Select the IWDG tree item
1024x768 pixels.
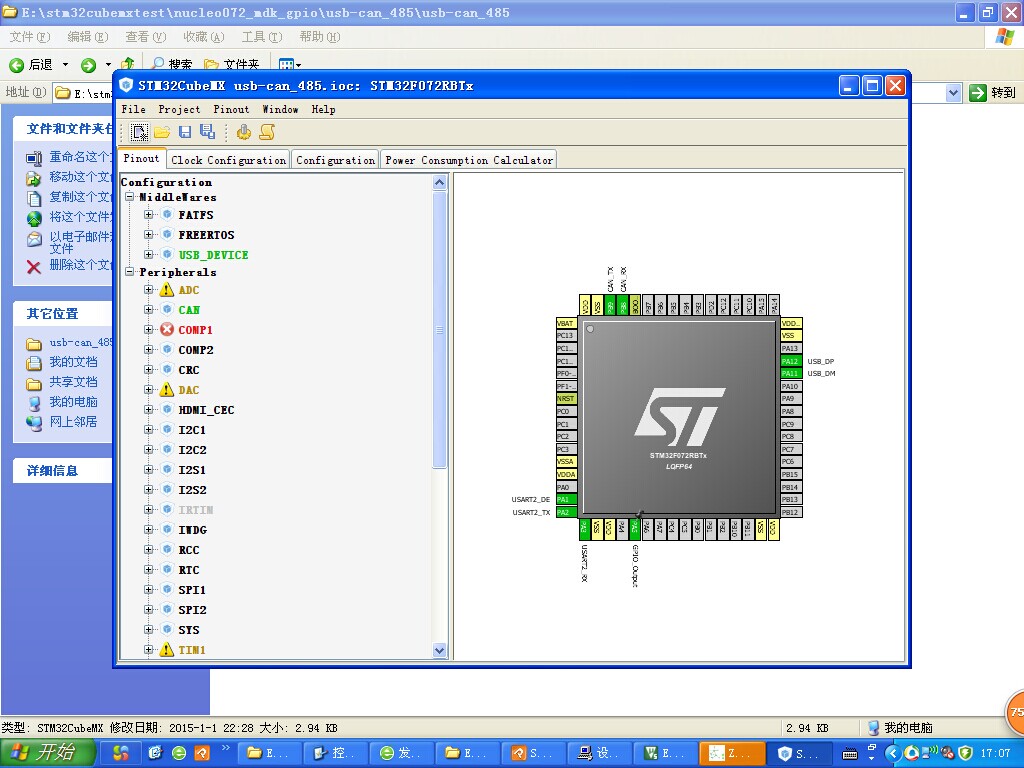coord(193,530)
